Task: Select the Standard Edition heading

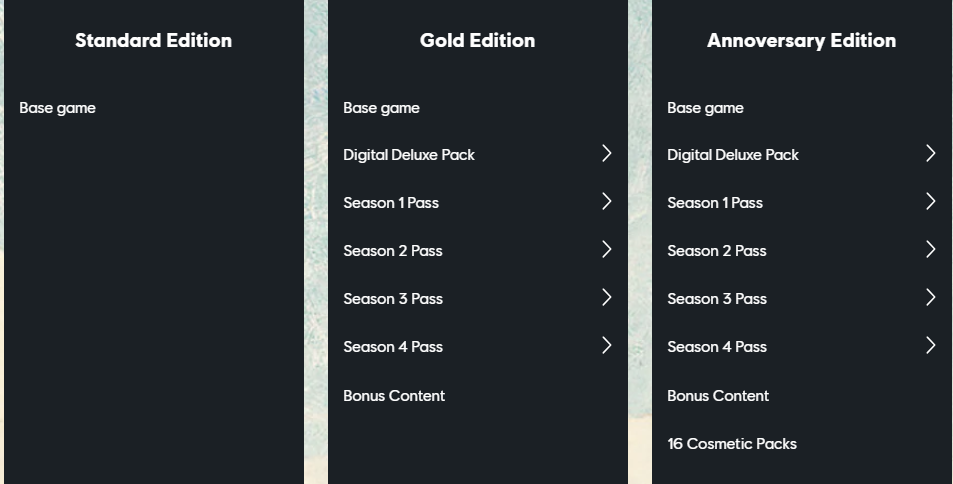Action: (x=153, y=40)
